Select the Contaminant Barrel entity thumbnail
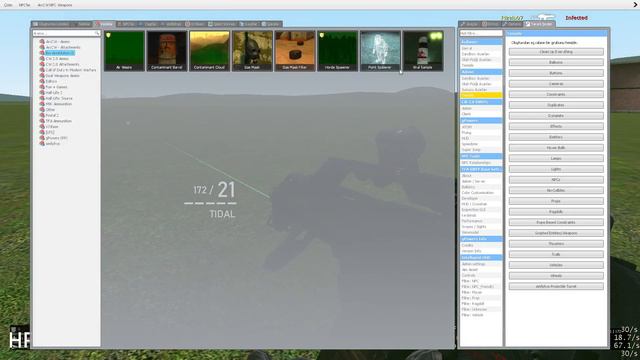Screen dimensions: 640x360 (167, 51)
